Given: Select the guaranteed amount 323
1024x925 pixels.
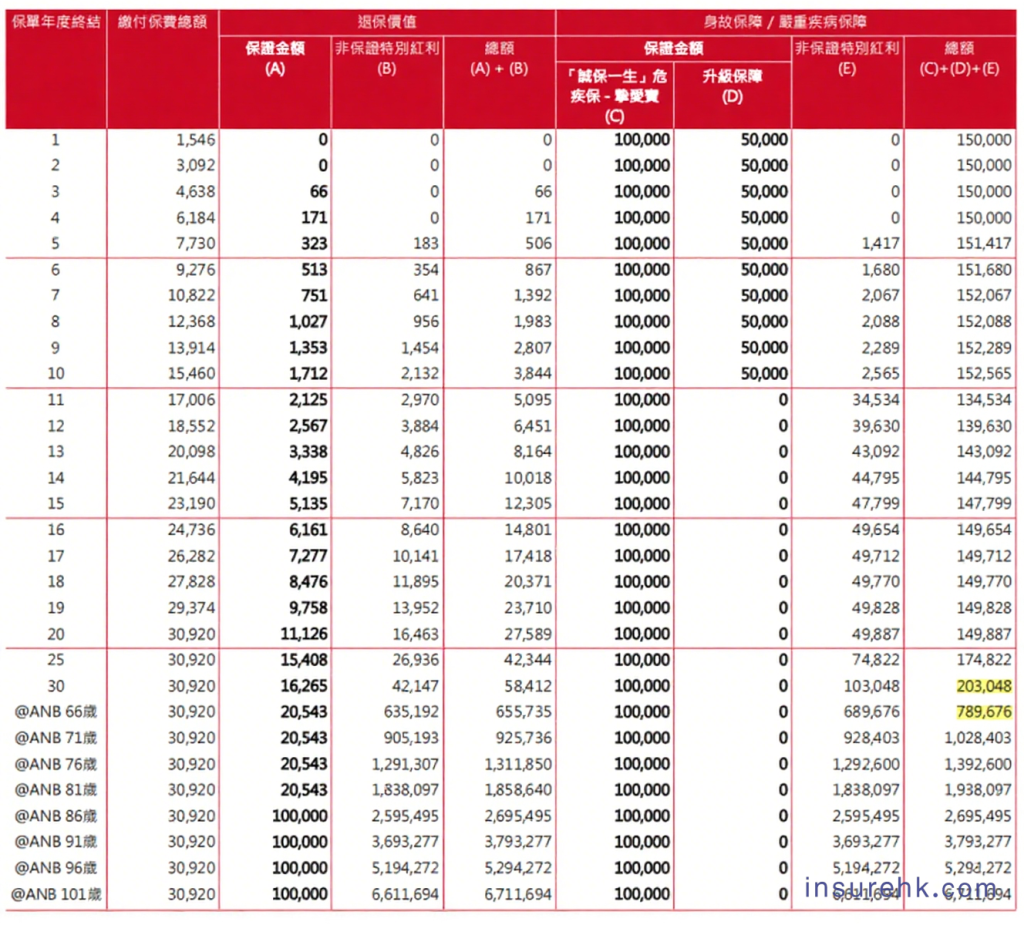Looking at the screenshot, I should (x=314, y=244).
